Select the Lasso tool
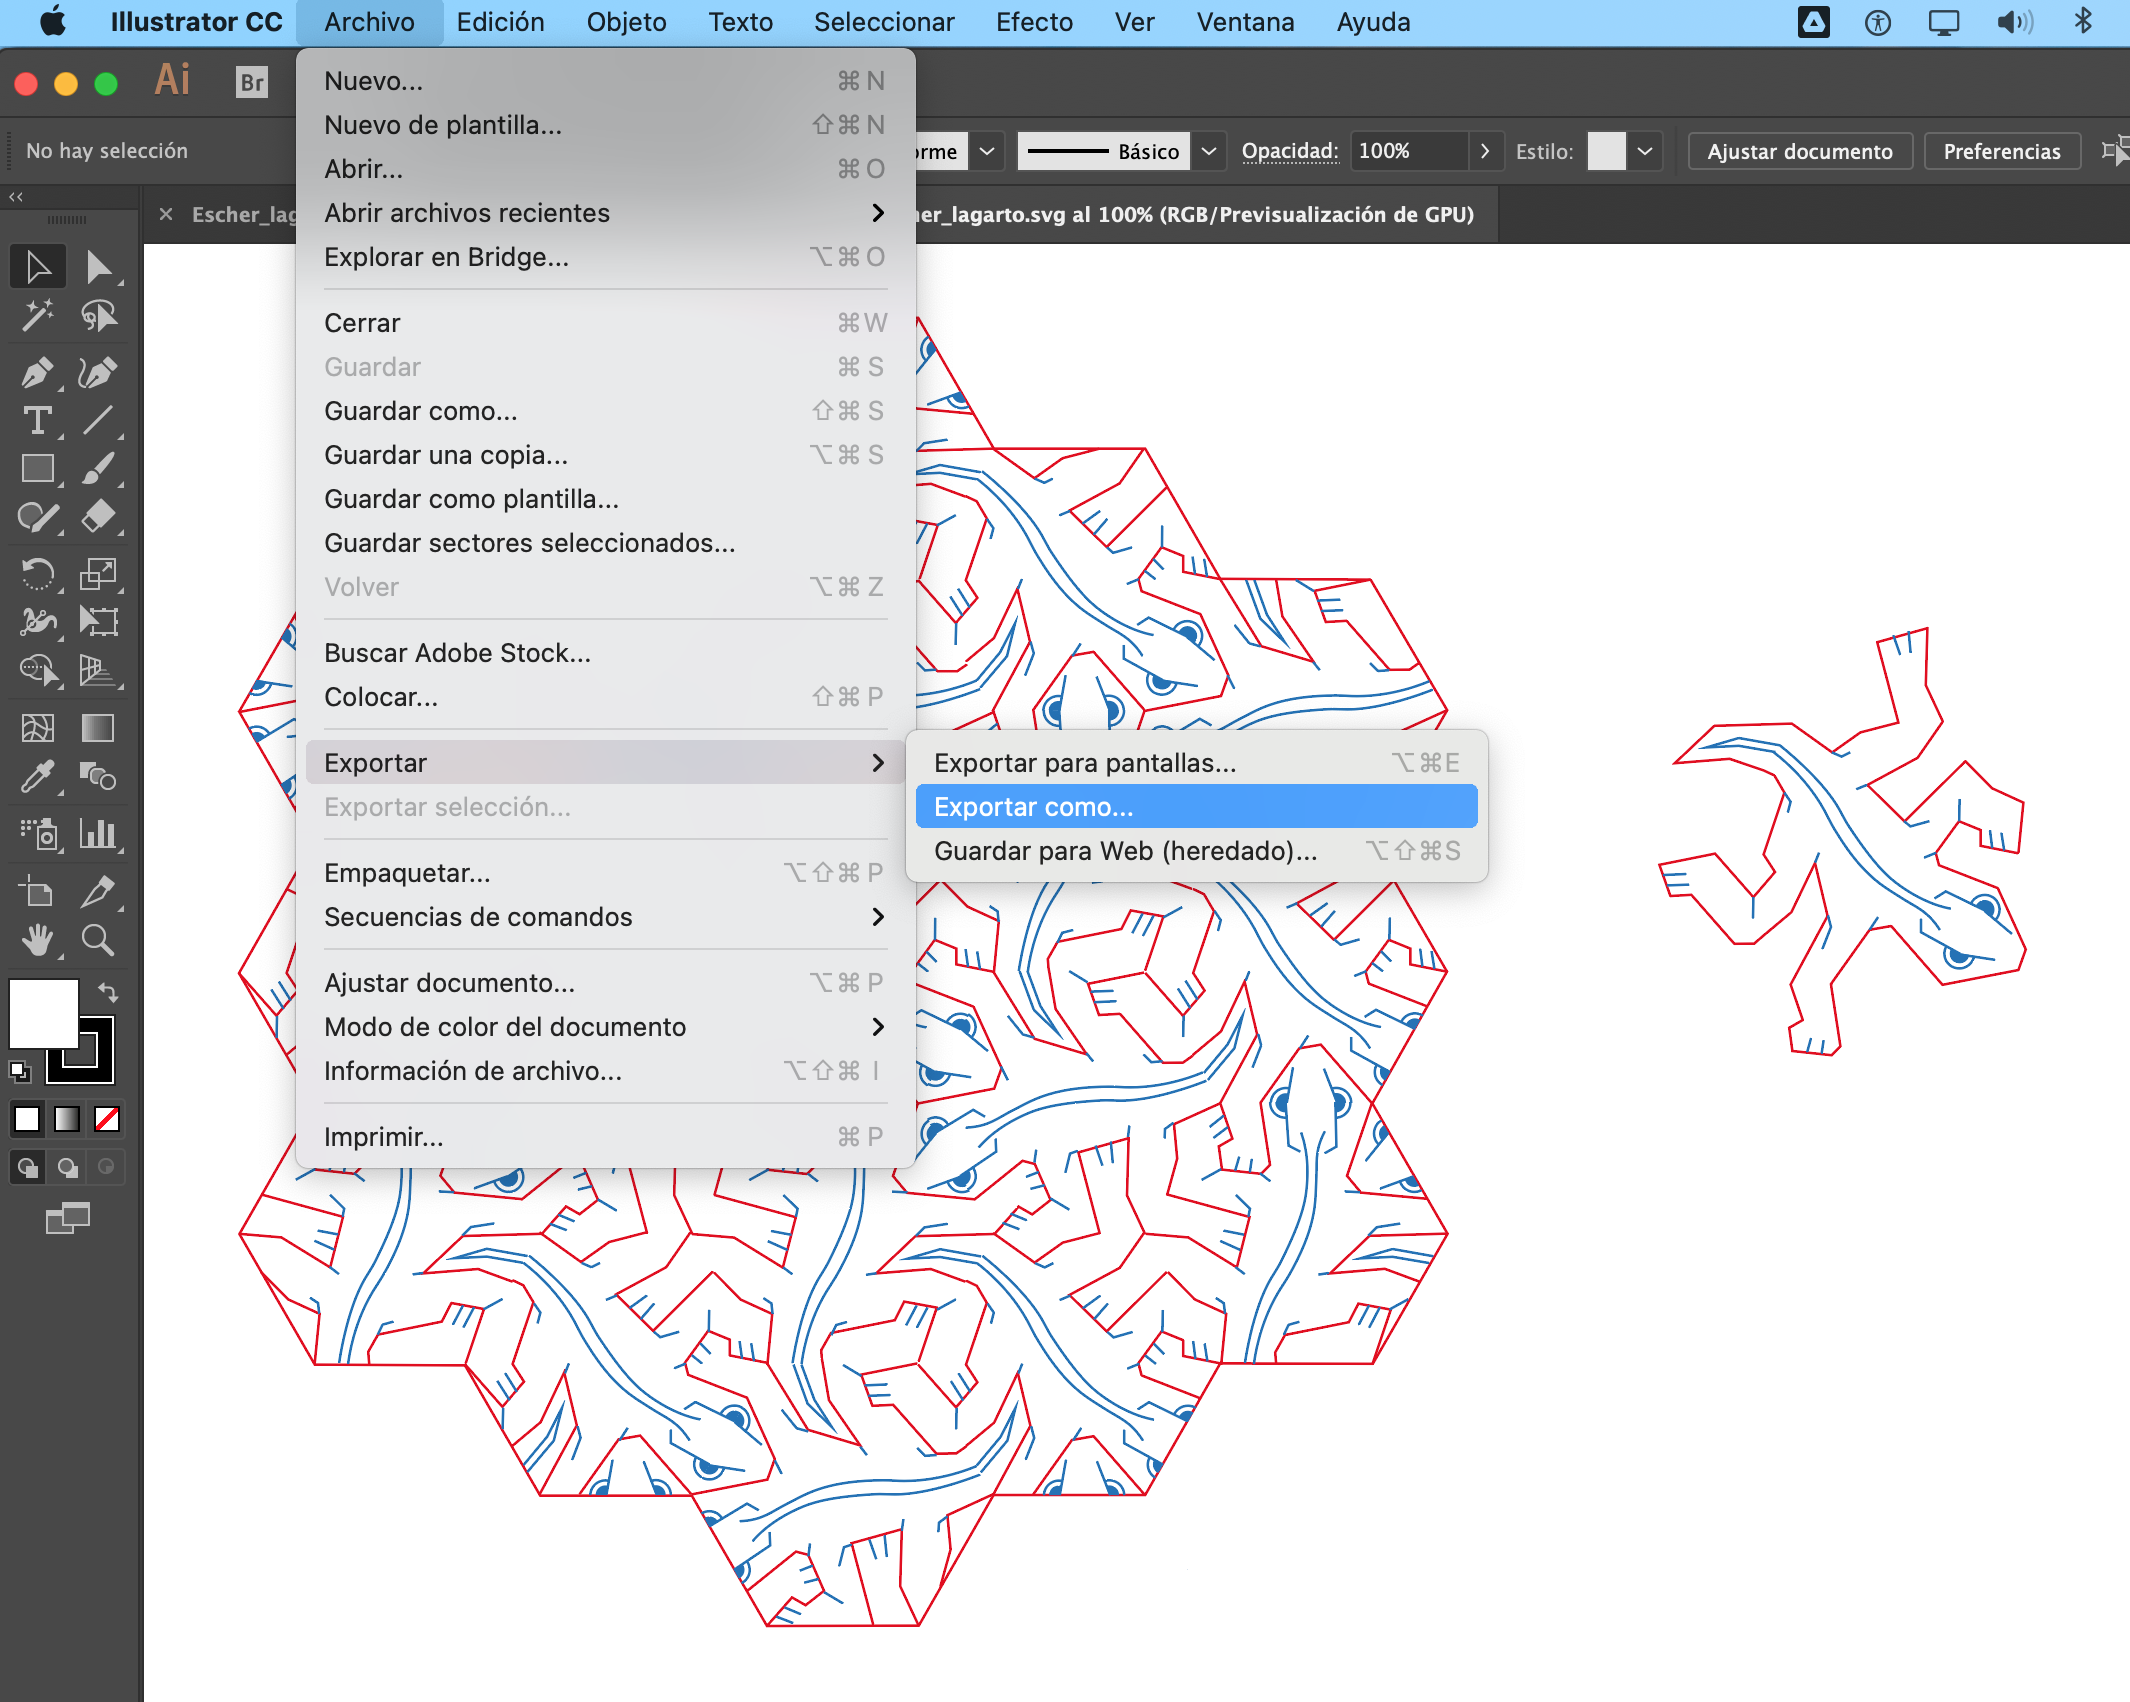 pyautogui.click(x=98, y=316)
